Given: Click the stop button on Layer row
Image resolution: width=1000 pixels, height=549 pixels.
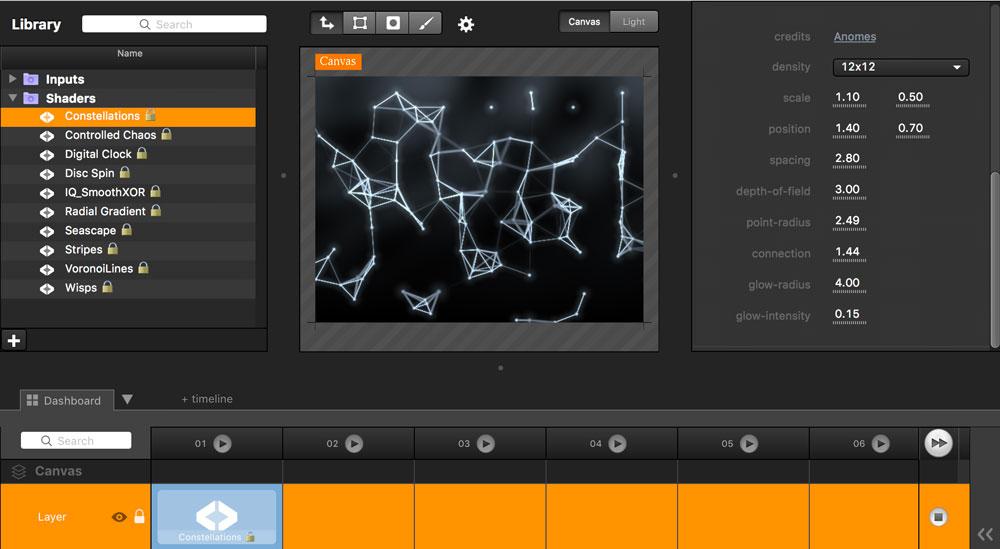Looking at the screenshot, I should (x=938, y=517).
